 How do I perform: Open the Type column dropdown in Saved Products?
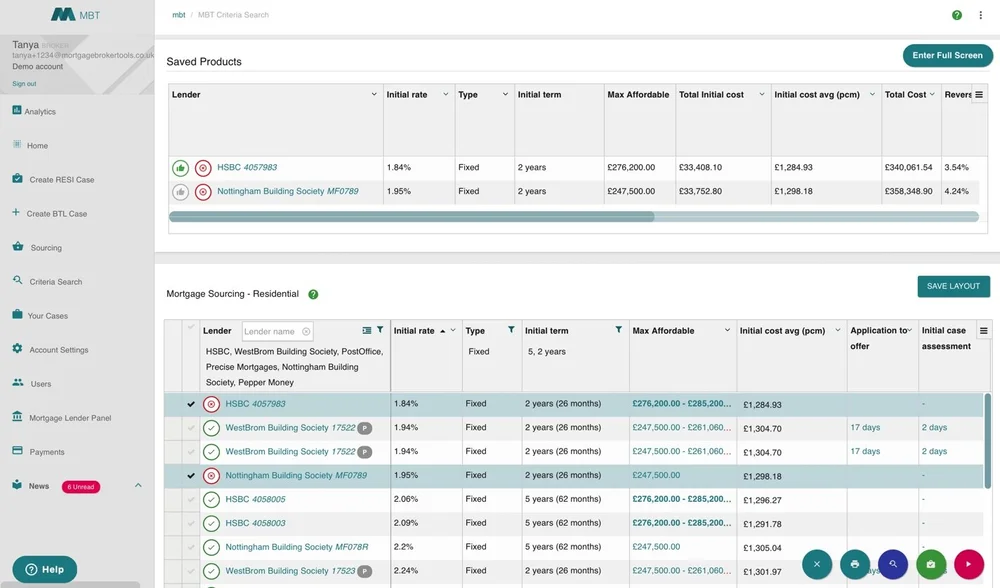coord(505,94)
